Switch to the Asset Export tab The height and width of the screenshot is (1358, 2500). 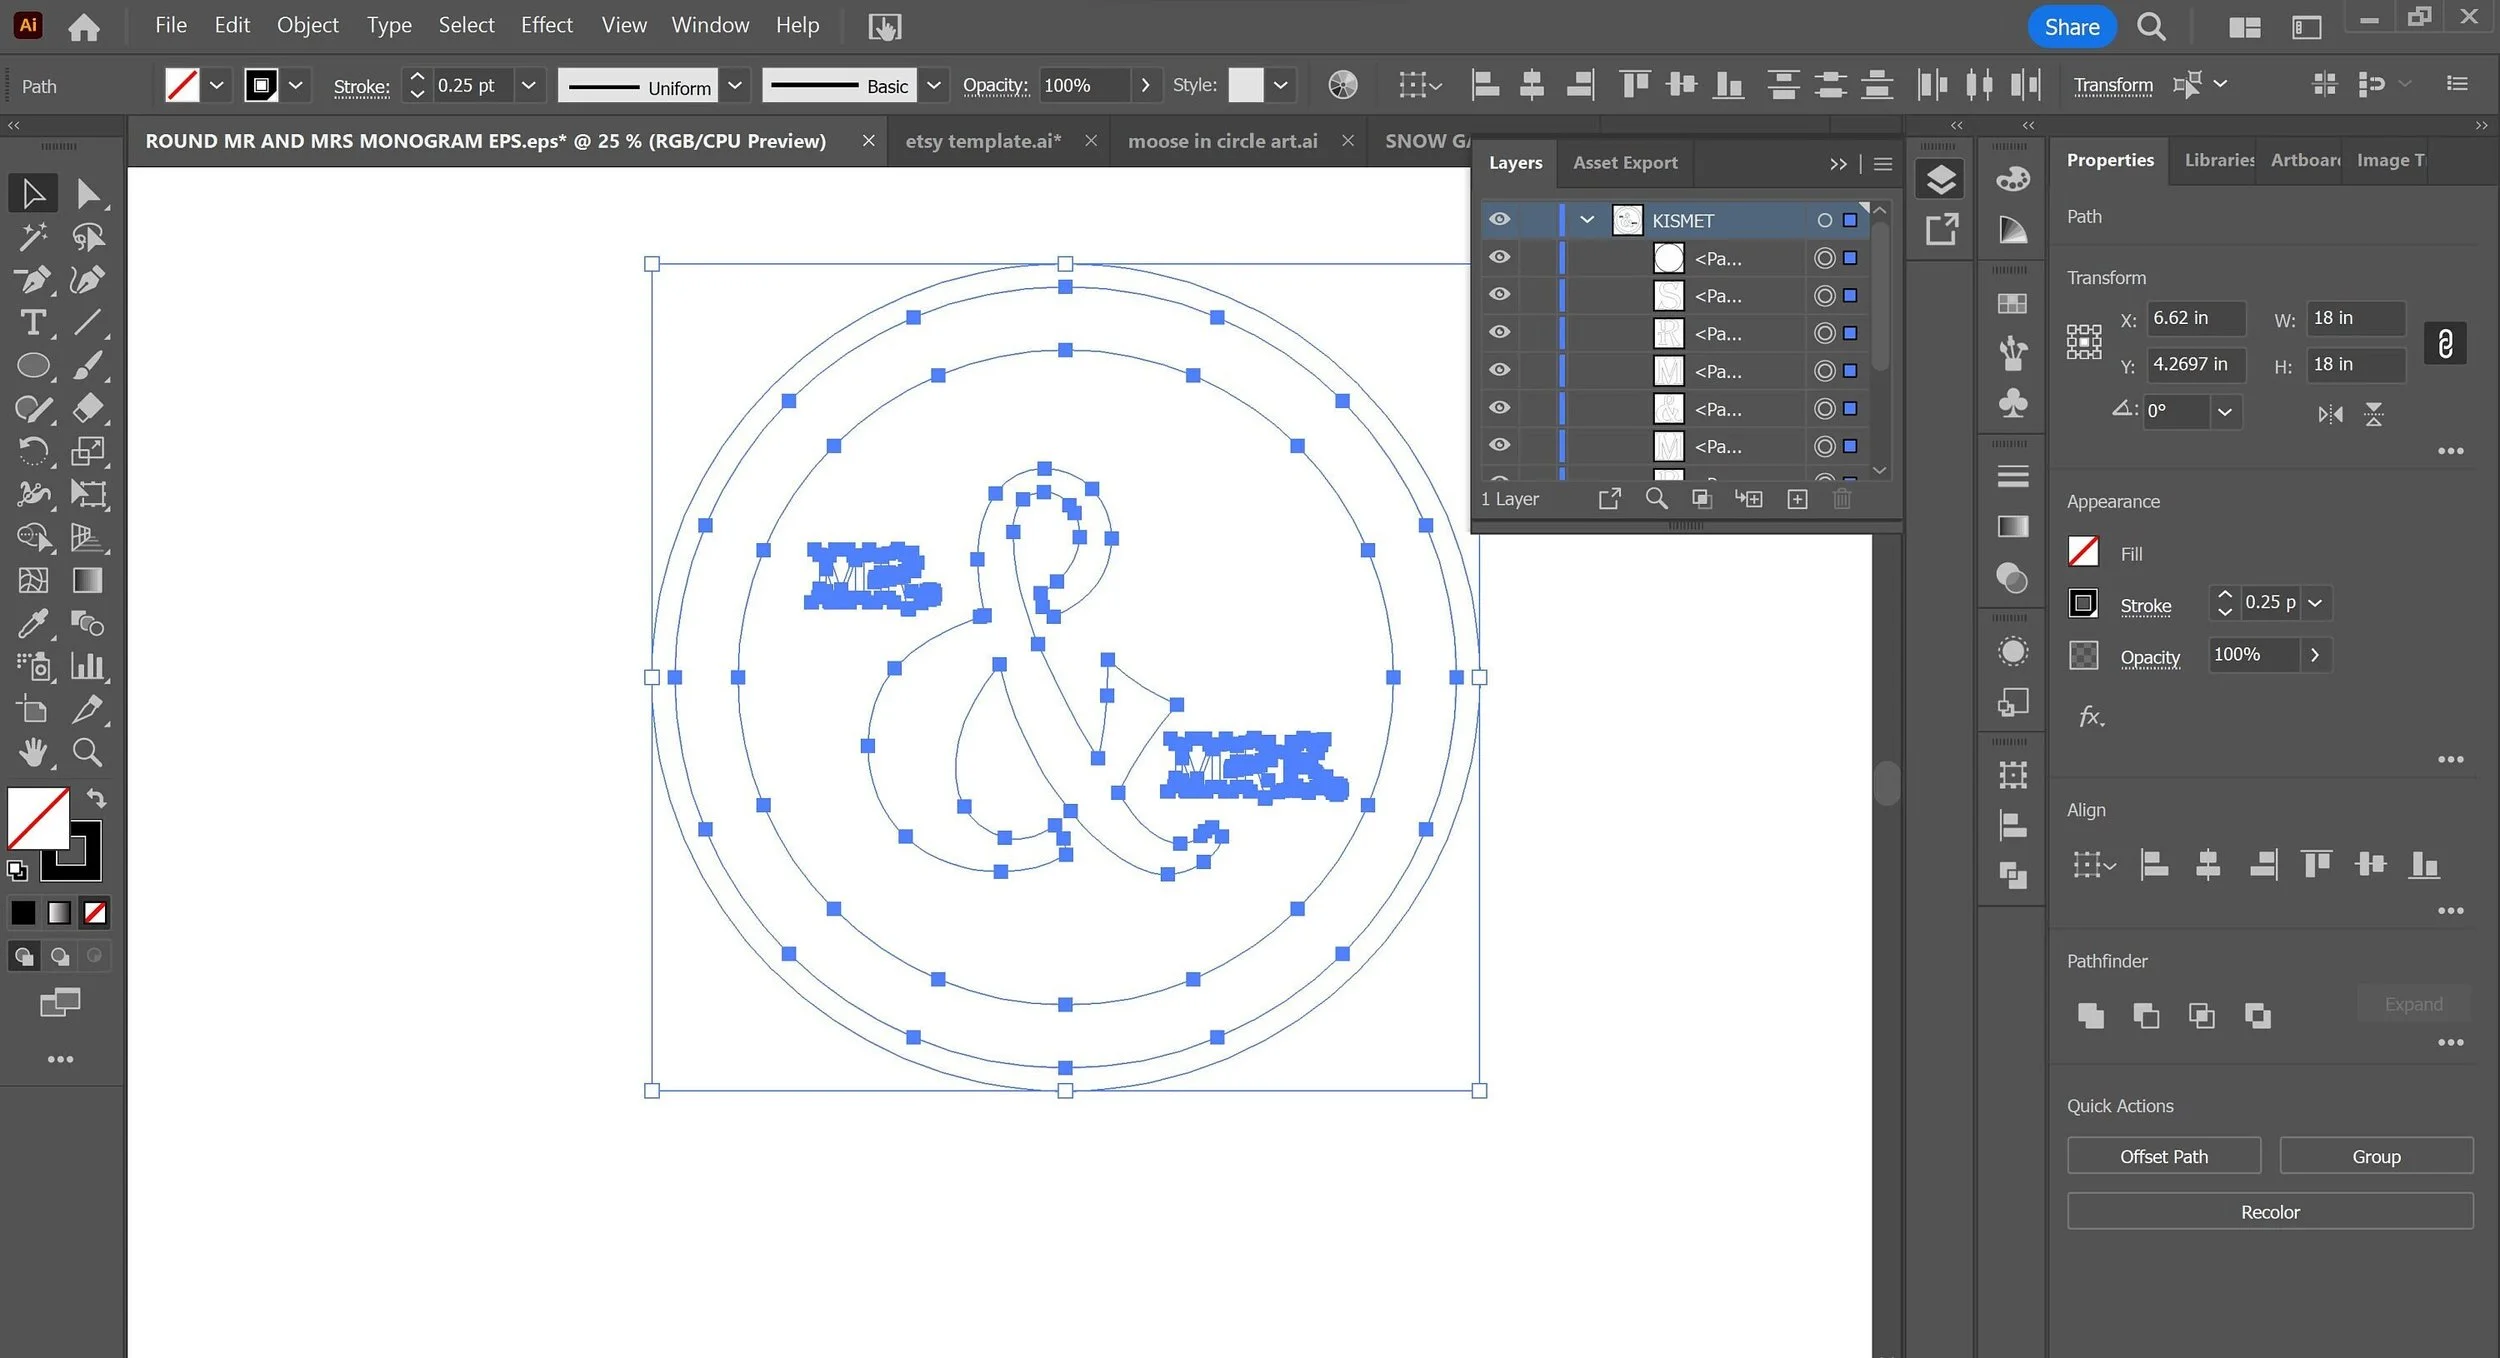(x=1625, y=163)
